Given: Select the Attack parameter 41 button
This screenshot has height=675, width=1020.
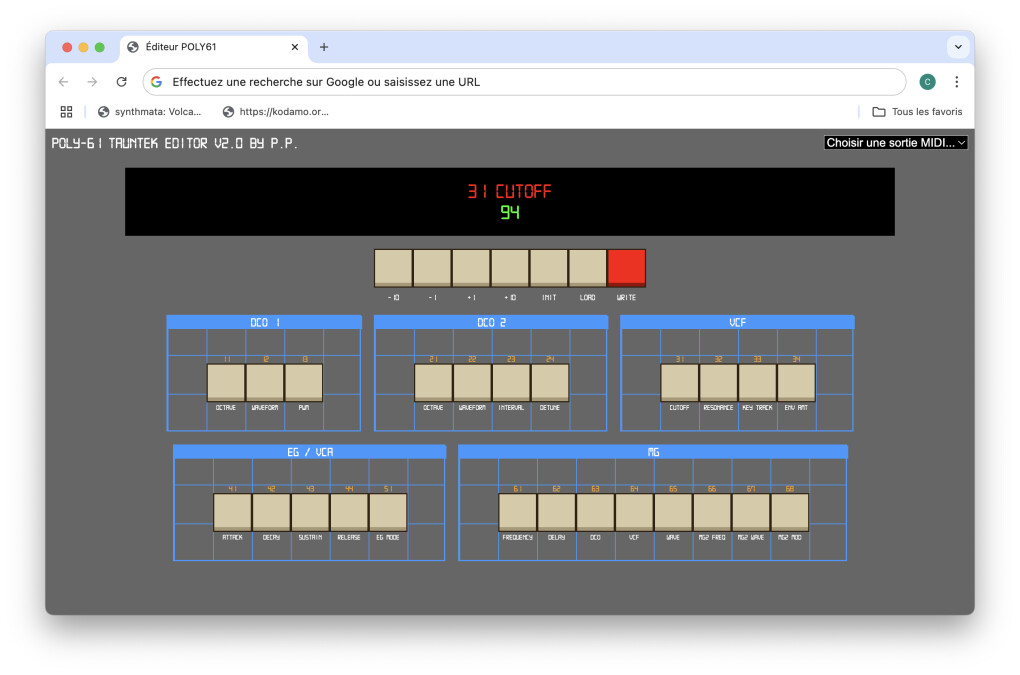Looking at the screenshot, I should click(x=232, y=512).
